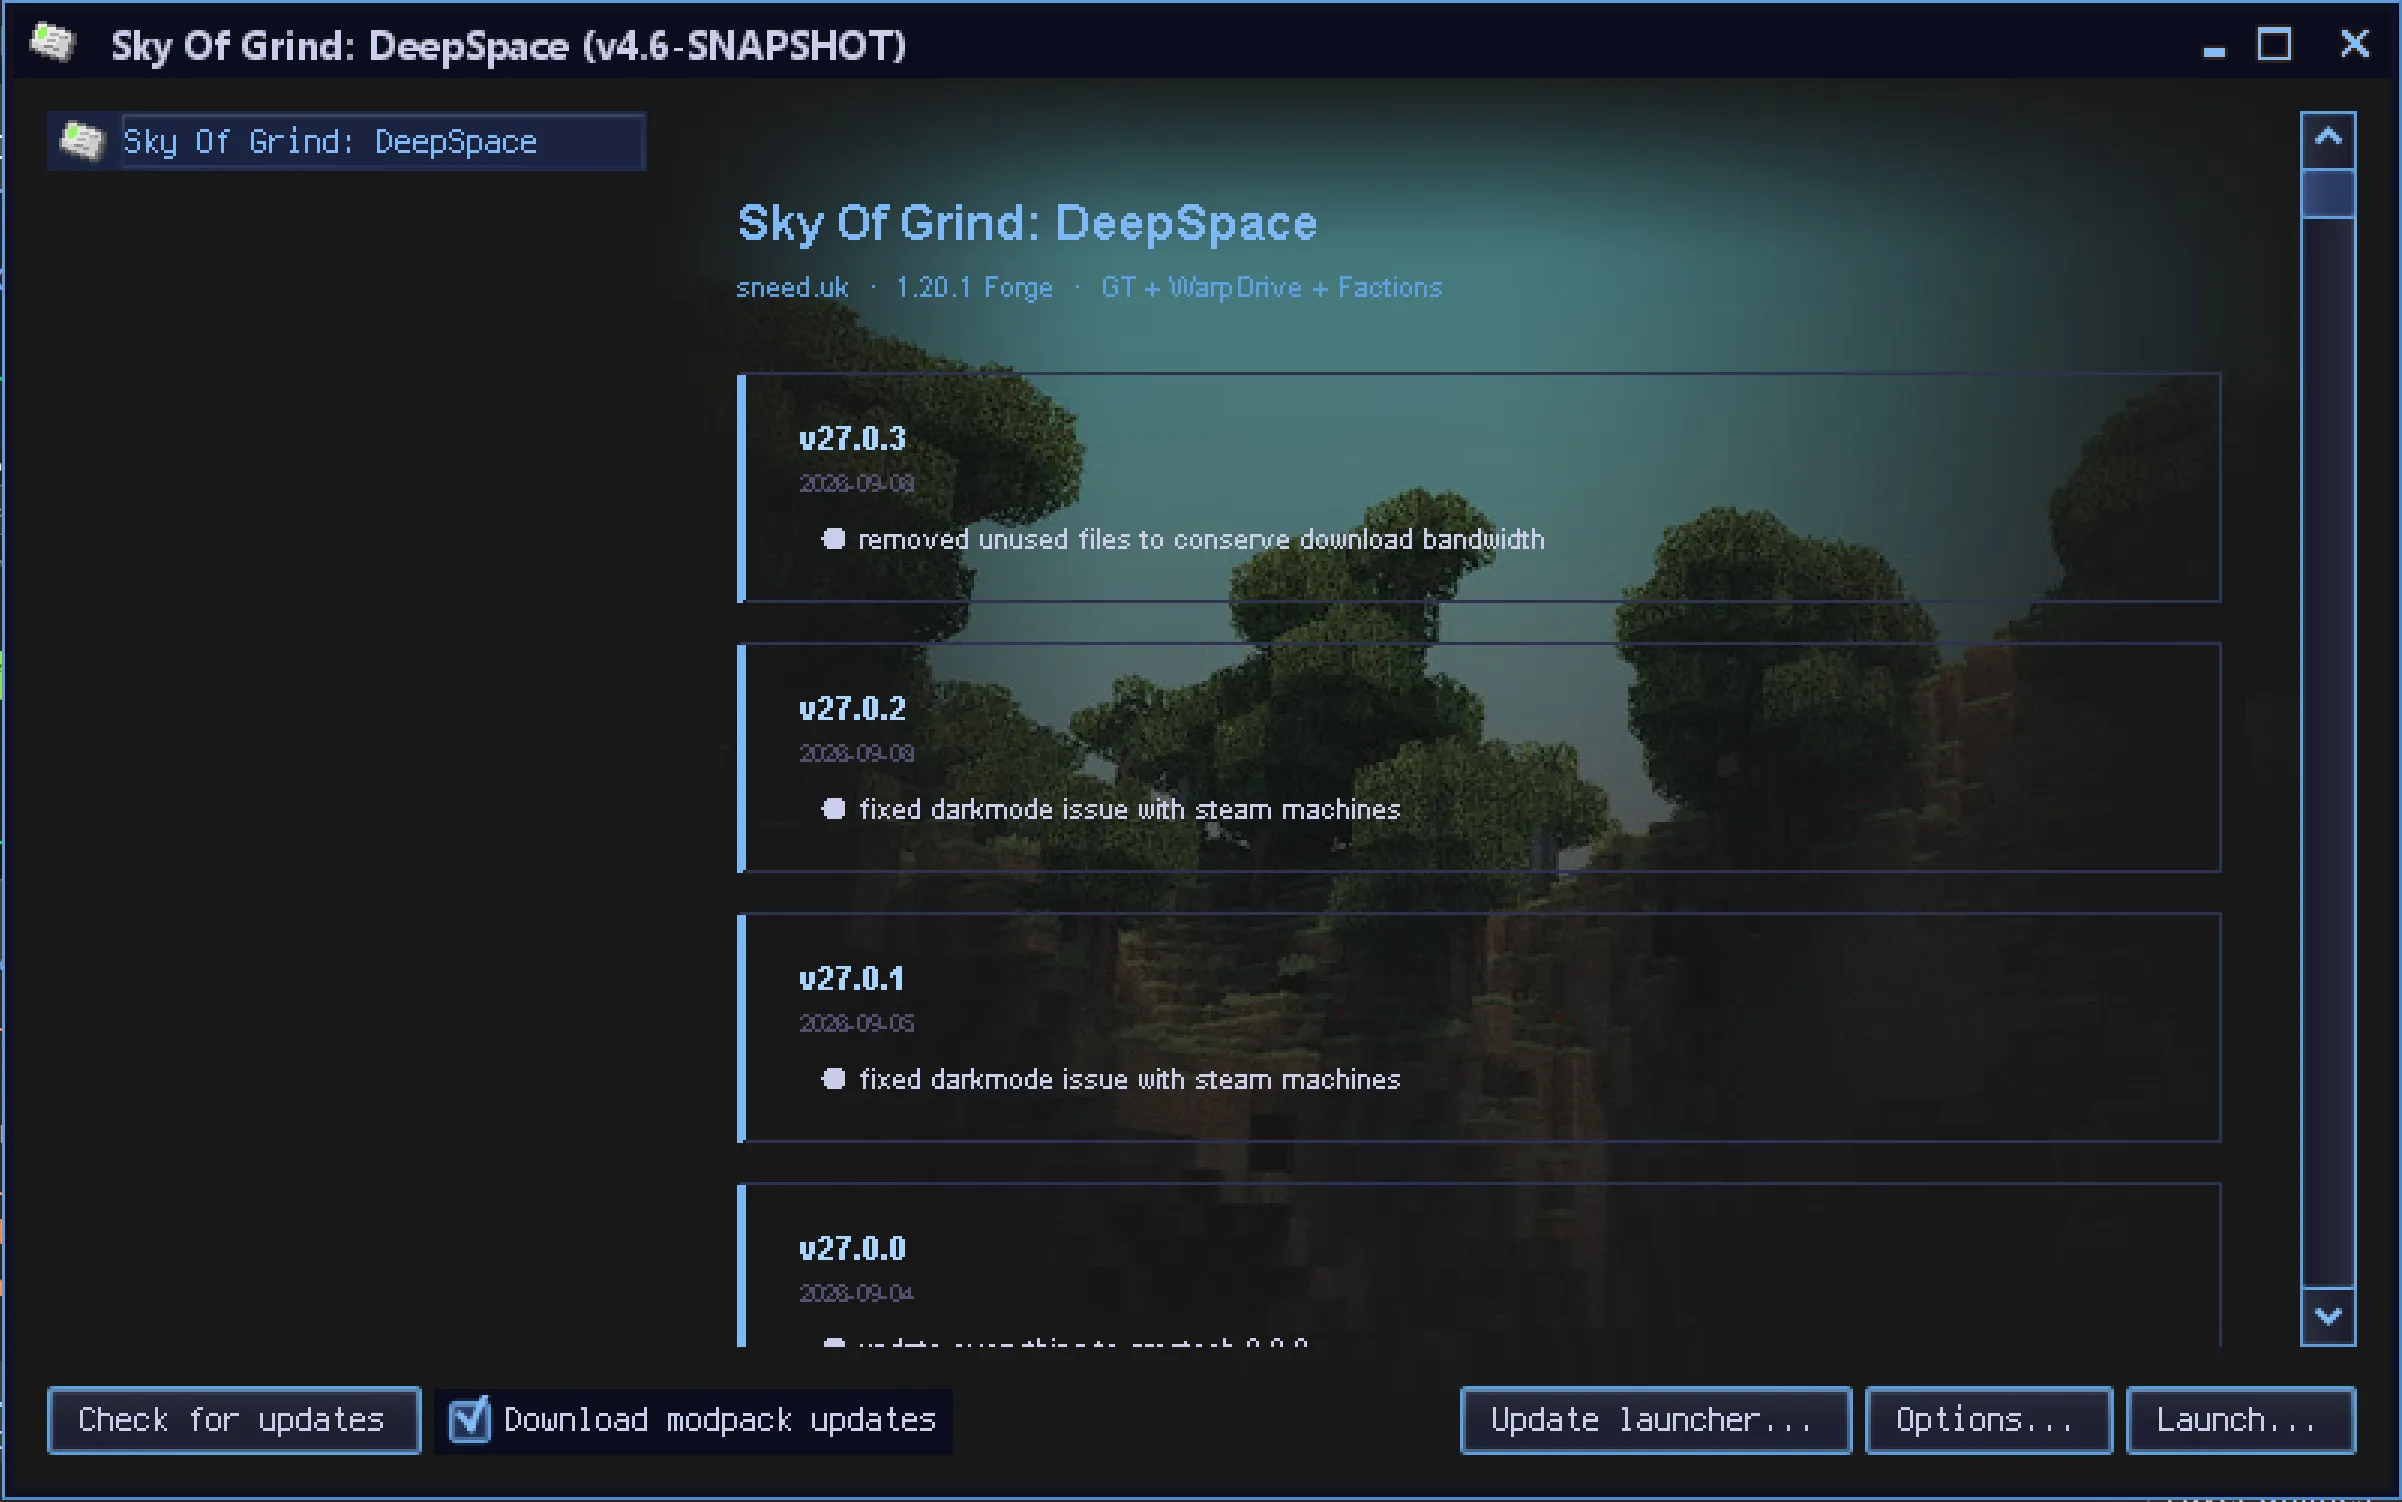Click the Launch button
2402x1502 pixels.
tap(2240, 1420)
